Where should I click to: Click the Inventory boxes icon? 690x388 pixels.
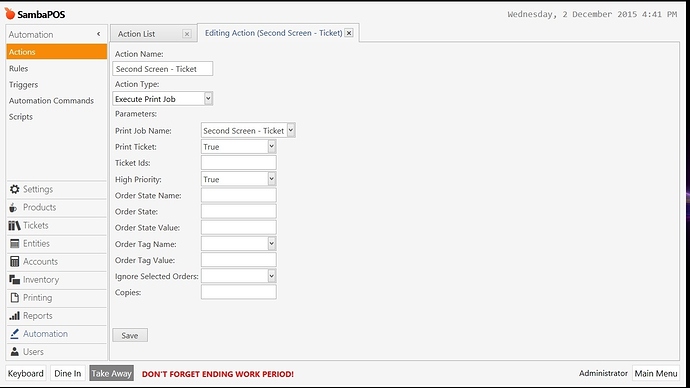click(15, 279)
